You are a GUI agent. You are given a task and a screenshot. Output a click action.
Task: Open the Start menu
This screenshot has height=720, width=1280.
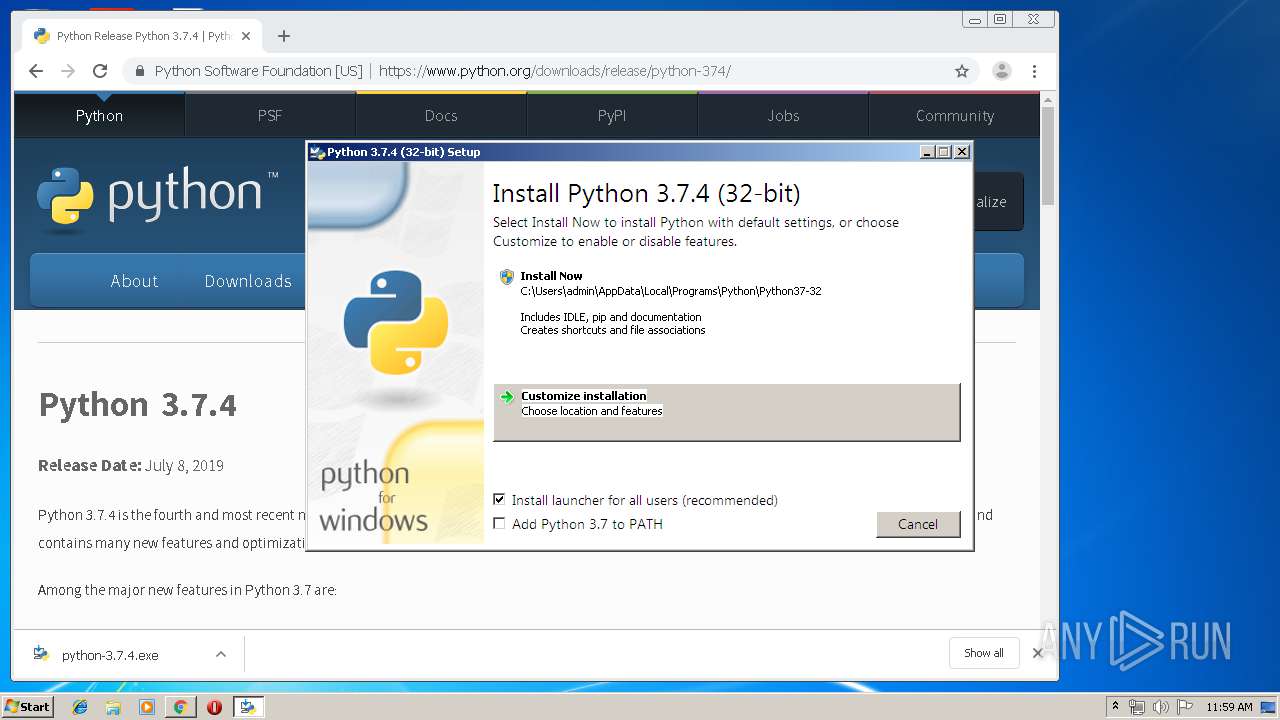(27, 707)
